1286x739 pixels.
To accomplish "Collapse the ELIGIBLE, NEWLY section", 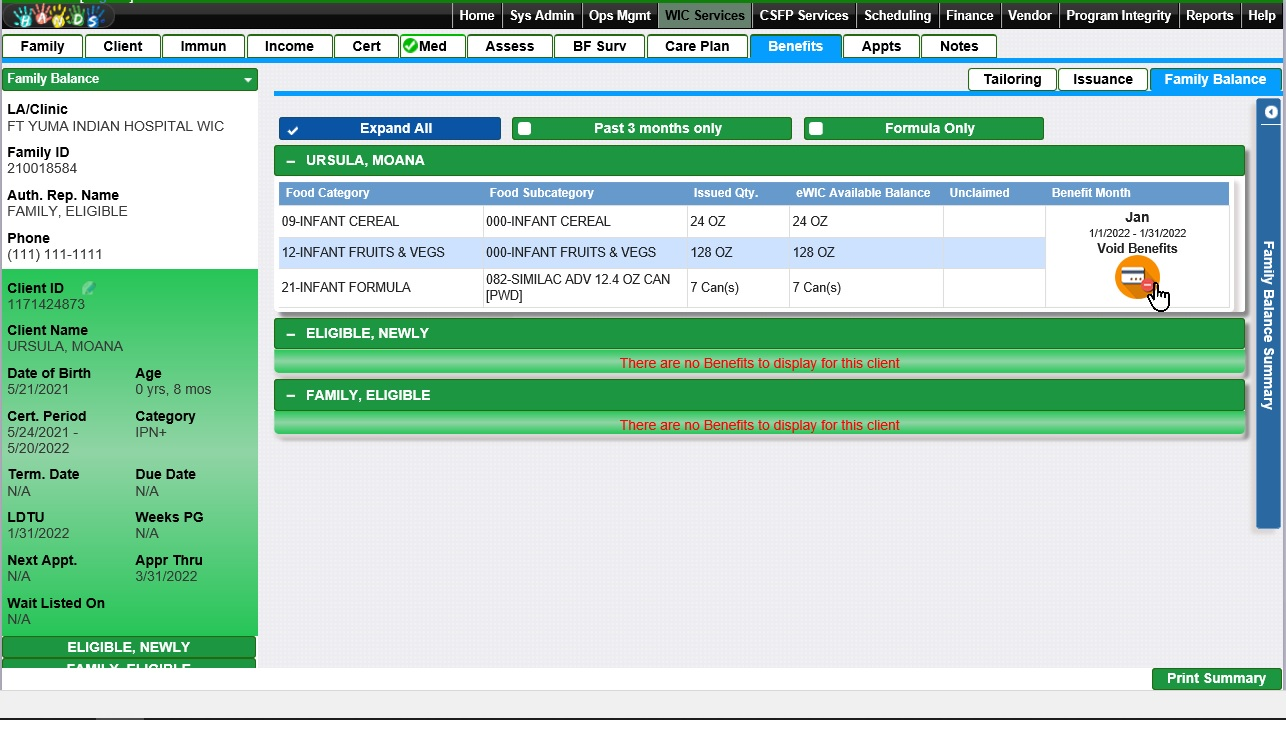I will 291,334.
